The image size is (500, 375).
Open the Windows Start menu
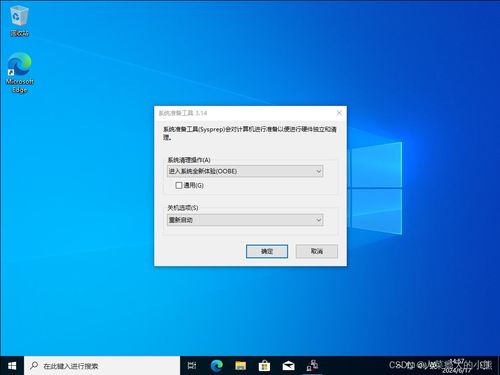[12, 366]
